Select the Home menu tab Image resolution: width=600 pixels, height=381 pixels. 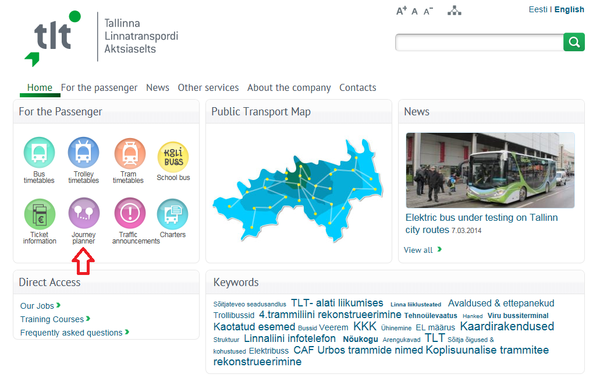click(x=39, y=88)
